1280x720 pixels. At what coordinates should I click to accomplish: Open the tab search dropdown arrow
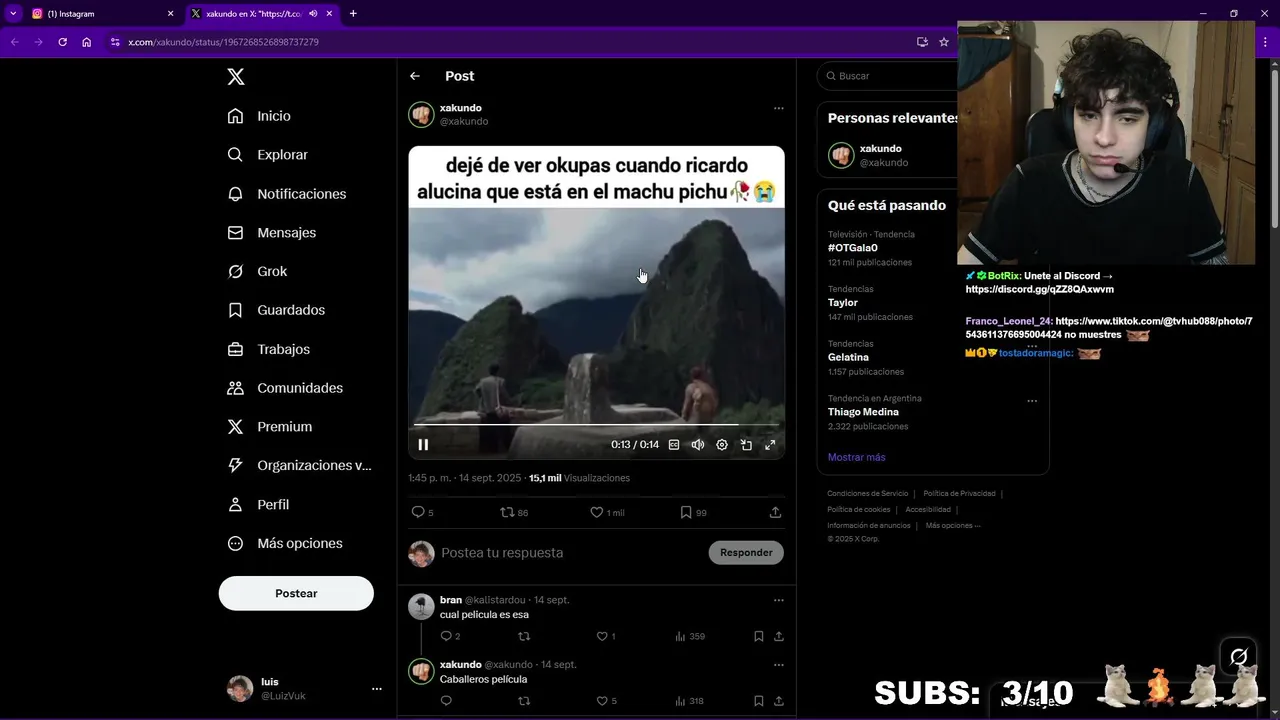(x=13, y=14)
